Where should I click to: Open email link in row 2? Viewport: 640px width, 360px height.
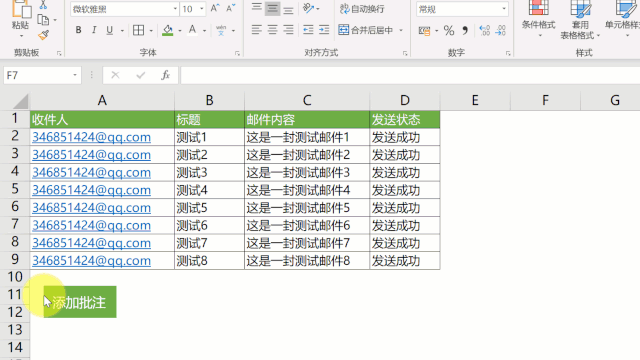tap(91, 137)
